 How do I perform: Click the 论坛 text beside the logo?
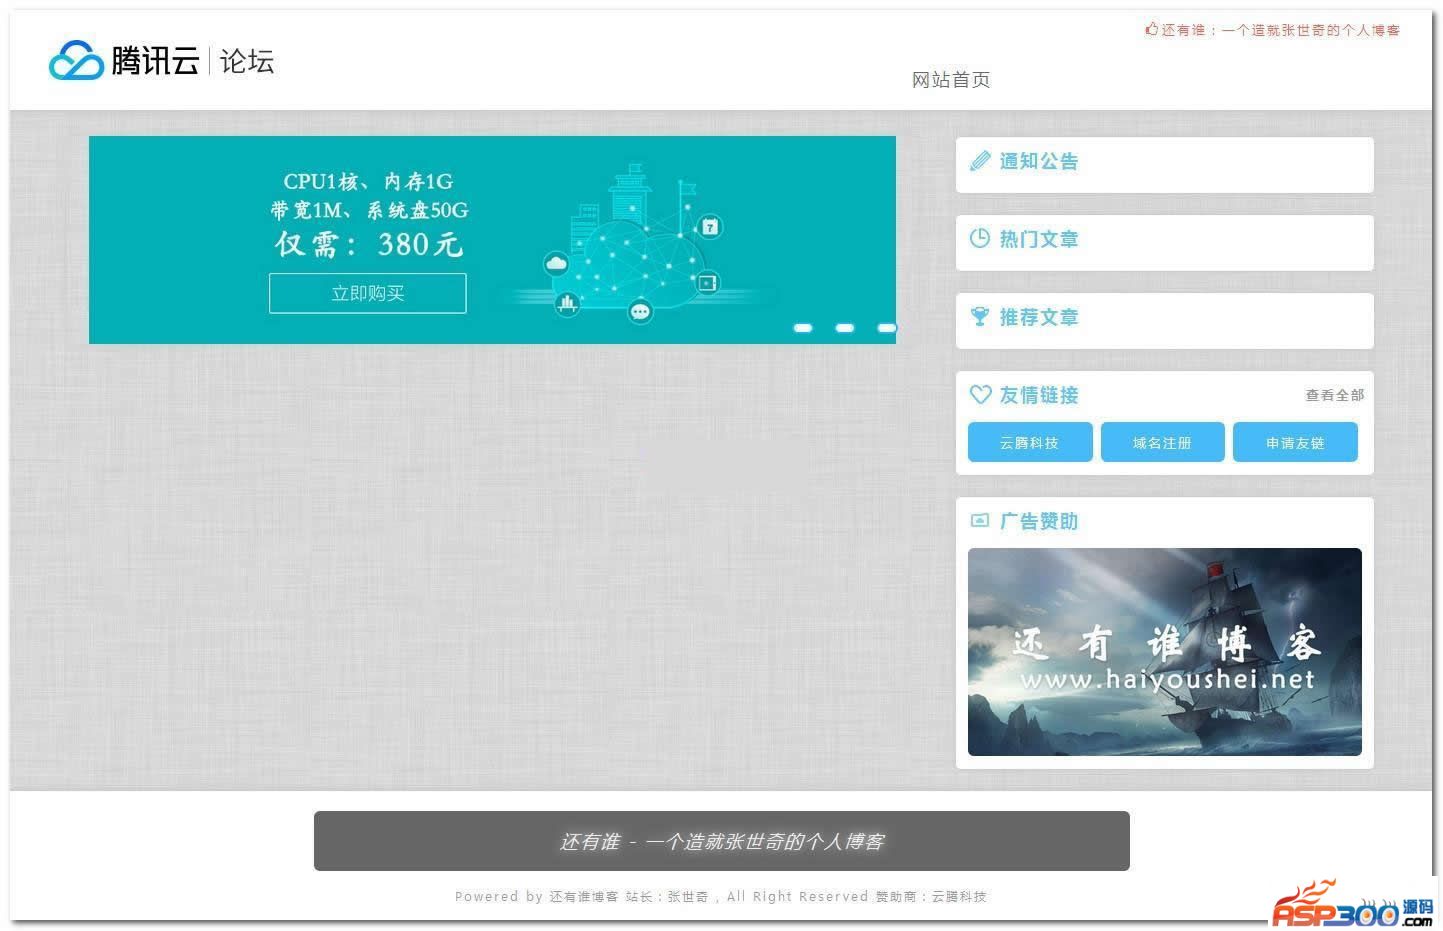[x=247, y=61]
